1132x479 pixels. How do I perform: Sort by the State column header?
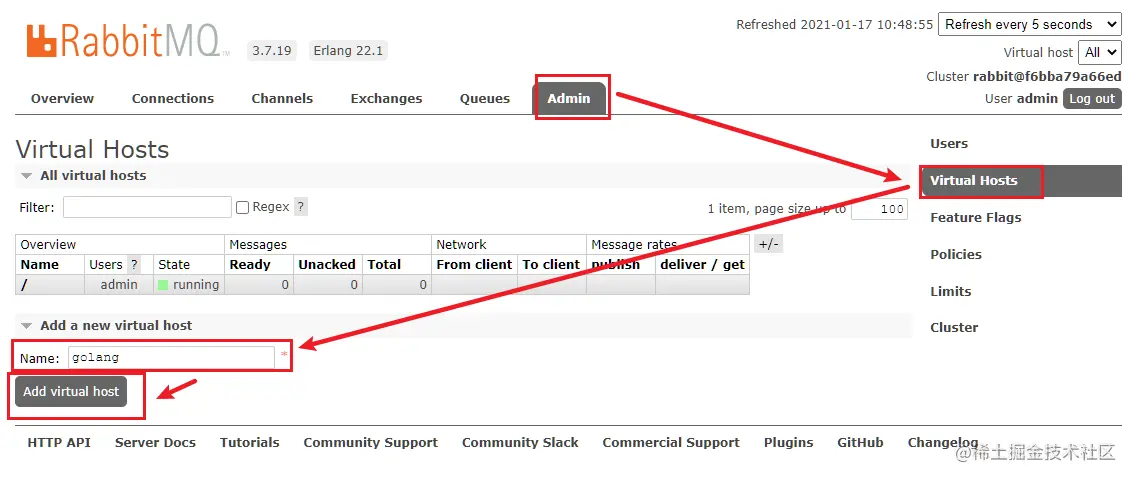pyautogui.click(x=174, y=264)
